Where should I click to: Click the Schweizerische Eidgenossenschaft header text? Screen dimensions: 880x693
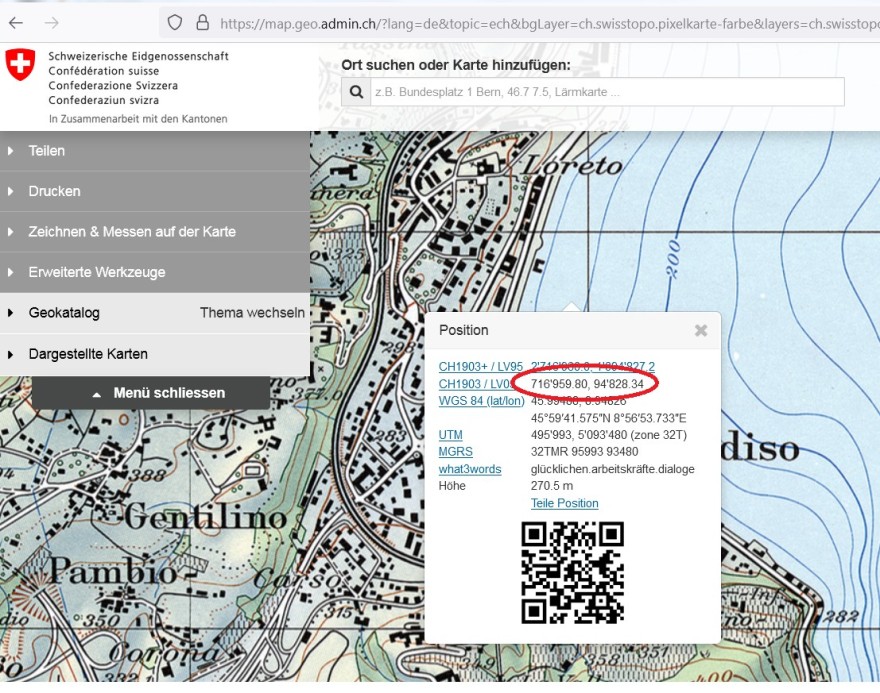(139, 56)
